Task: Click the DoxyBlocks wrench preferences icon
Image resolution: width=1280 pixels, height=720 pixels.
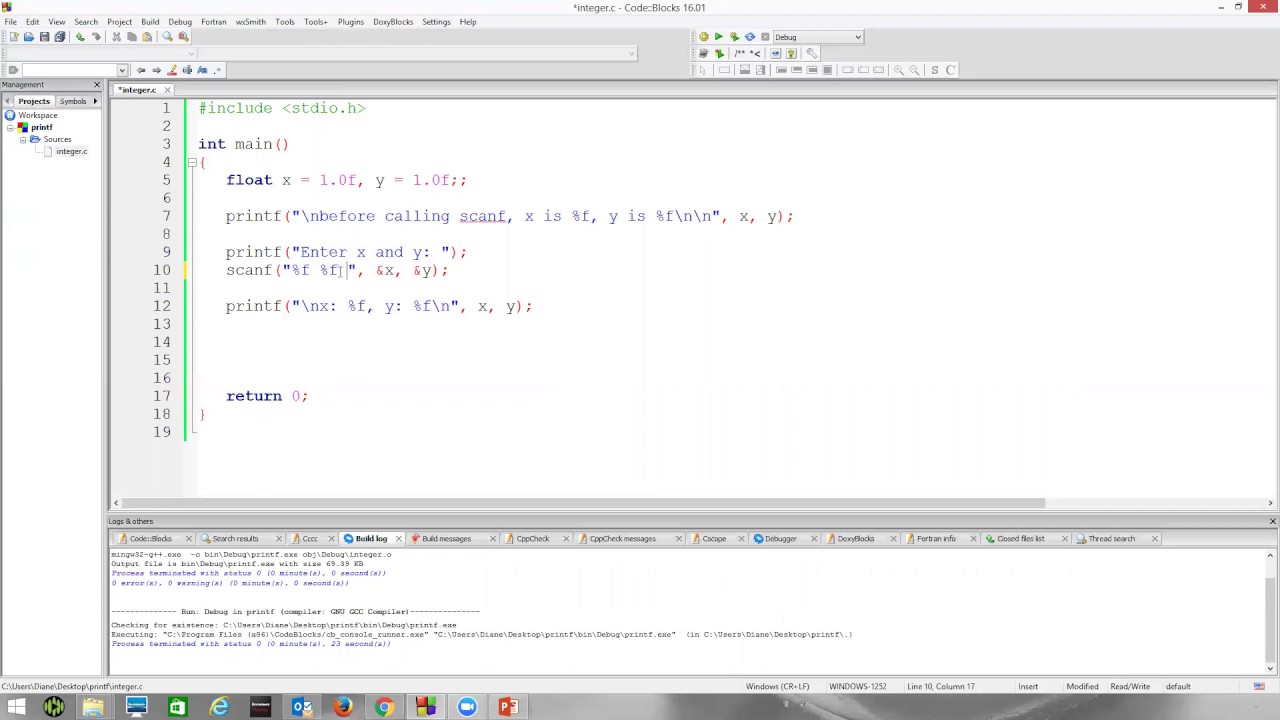Action: (x=811, y=53)
